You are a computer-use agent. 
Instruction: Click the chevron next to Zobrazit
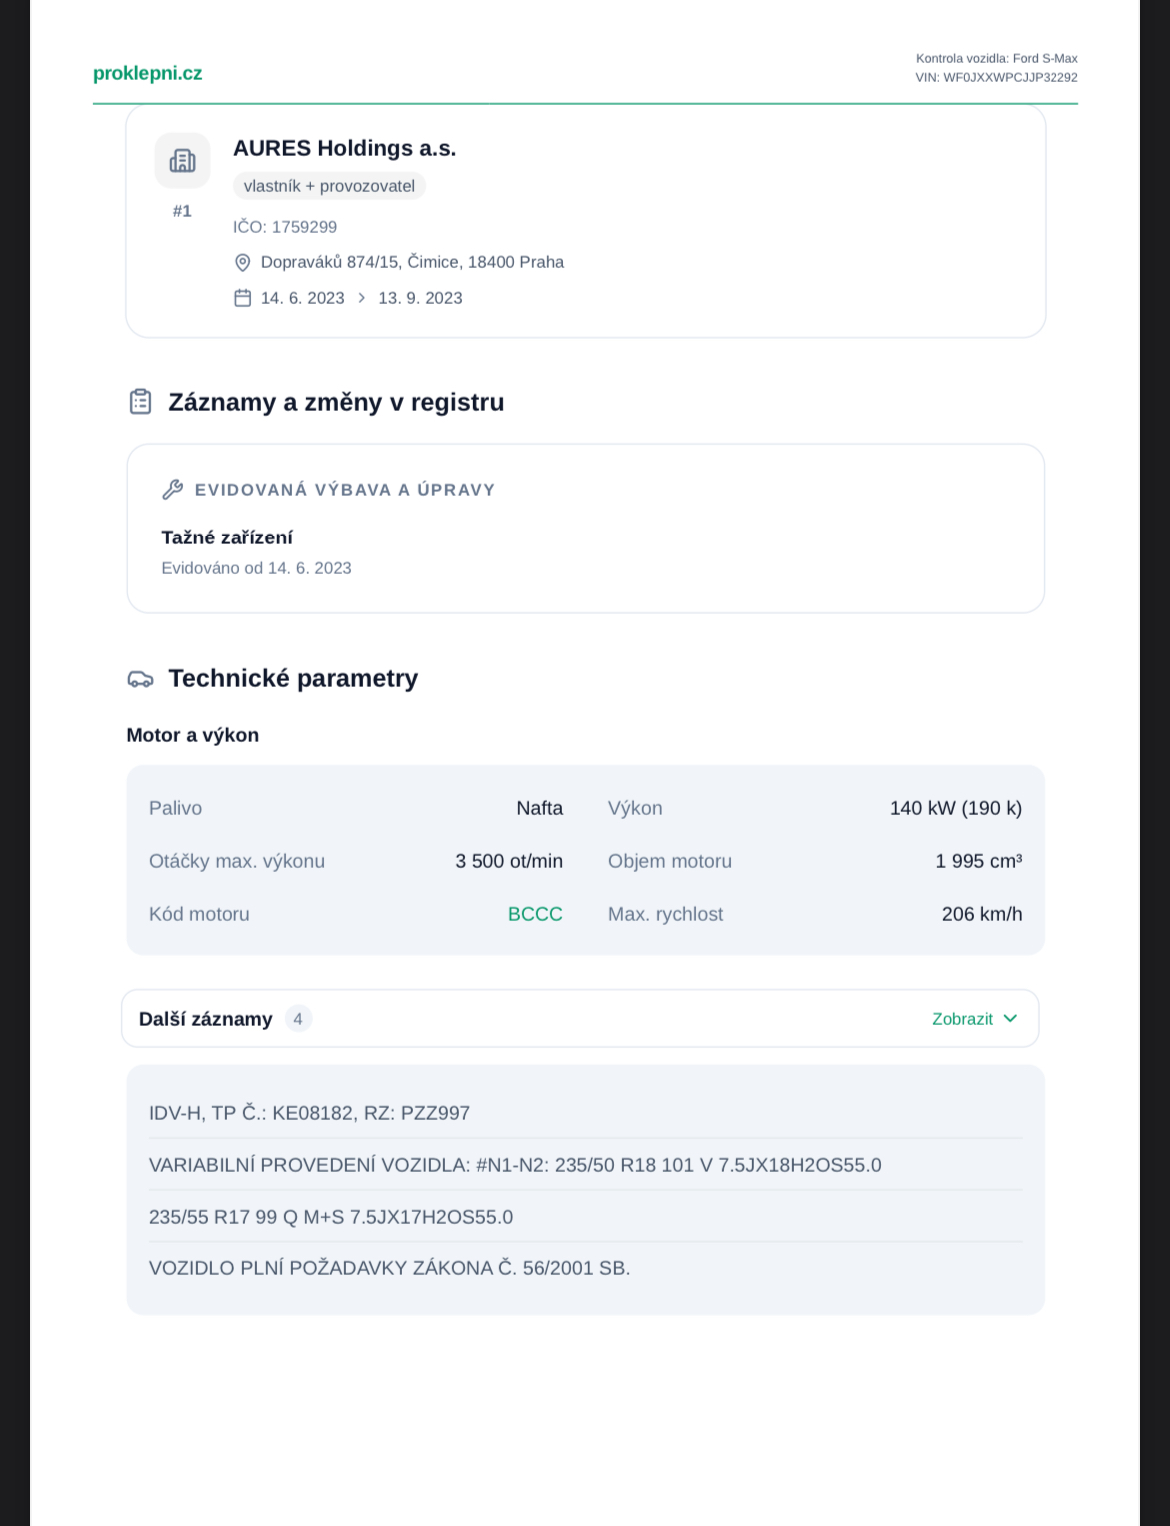tap(1010, 1019)
